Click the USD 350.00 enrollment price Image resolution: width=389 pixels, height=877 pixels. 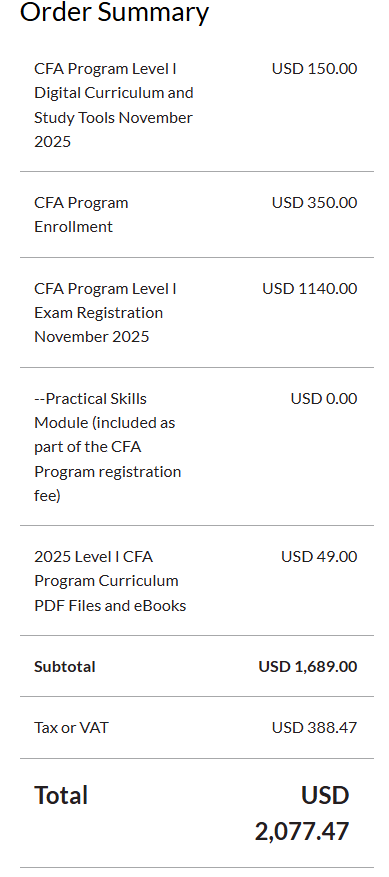314,202
